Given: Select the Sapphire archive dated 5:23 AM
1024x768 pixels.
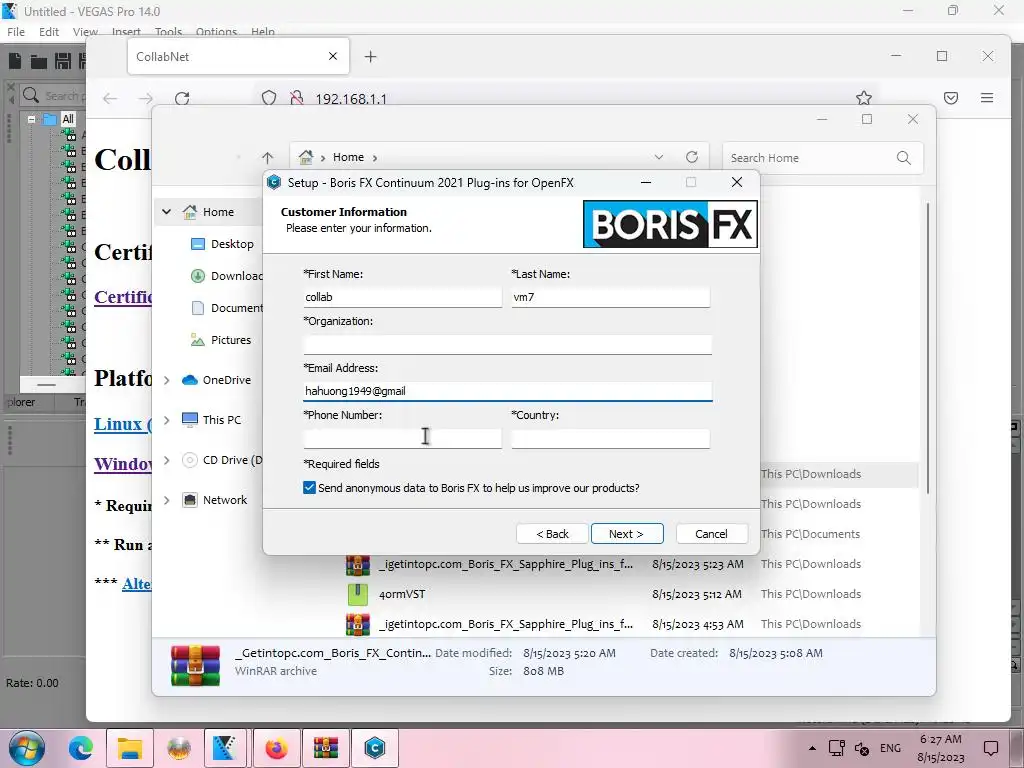Looking at the screenshot, I should click(x=505, y=564).
